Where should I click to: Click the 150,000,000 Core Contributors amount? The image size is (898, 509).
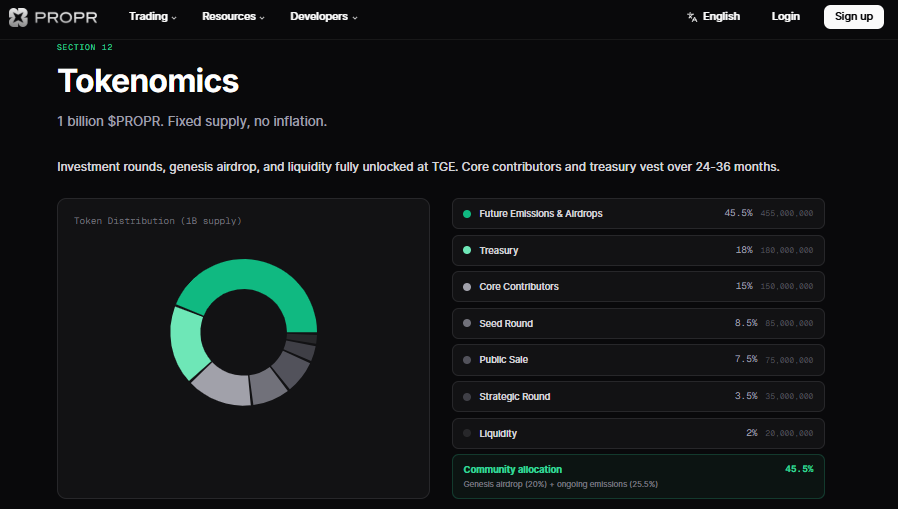[x=786, y=286]
